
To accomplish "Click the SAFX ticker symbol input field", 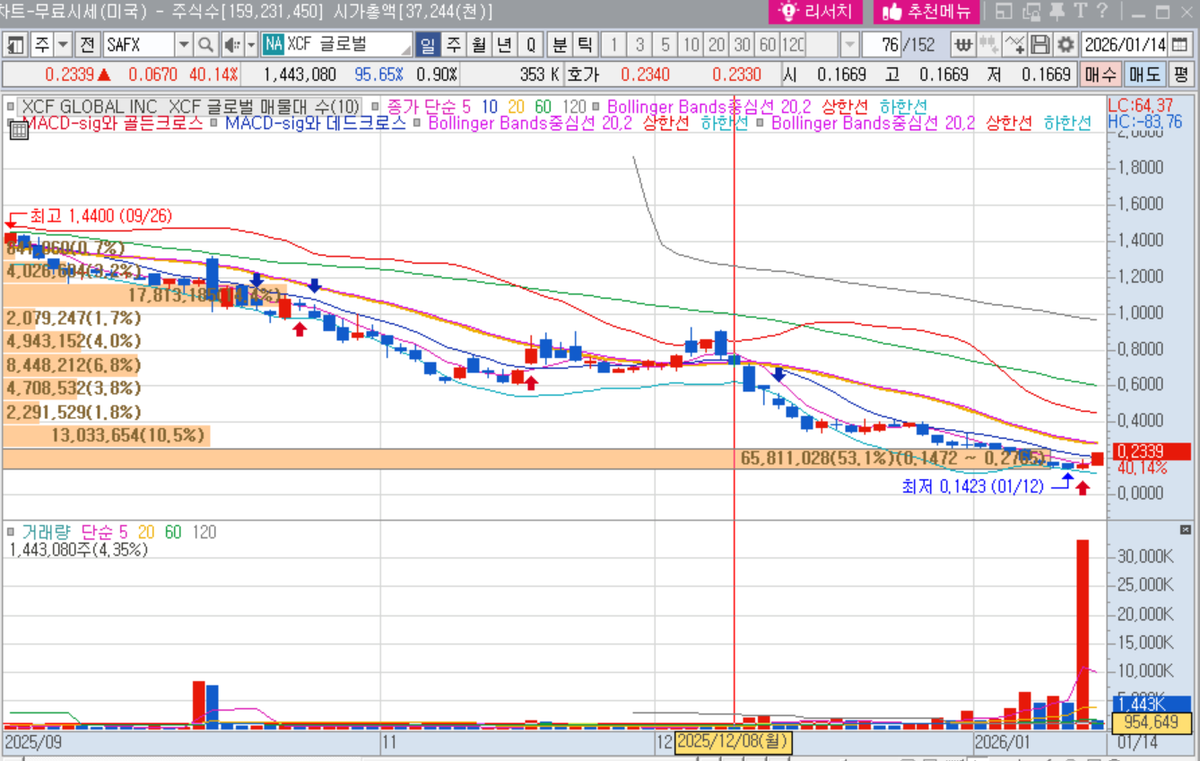I will (x=138, y=45).
